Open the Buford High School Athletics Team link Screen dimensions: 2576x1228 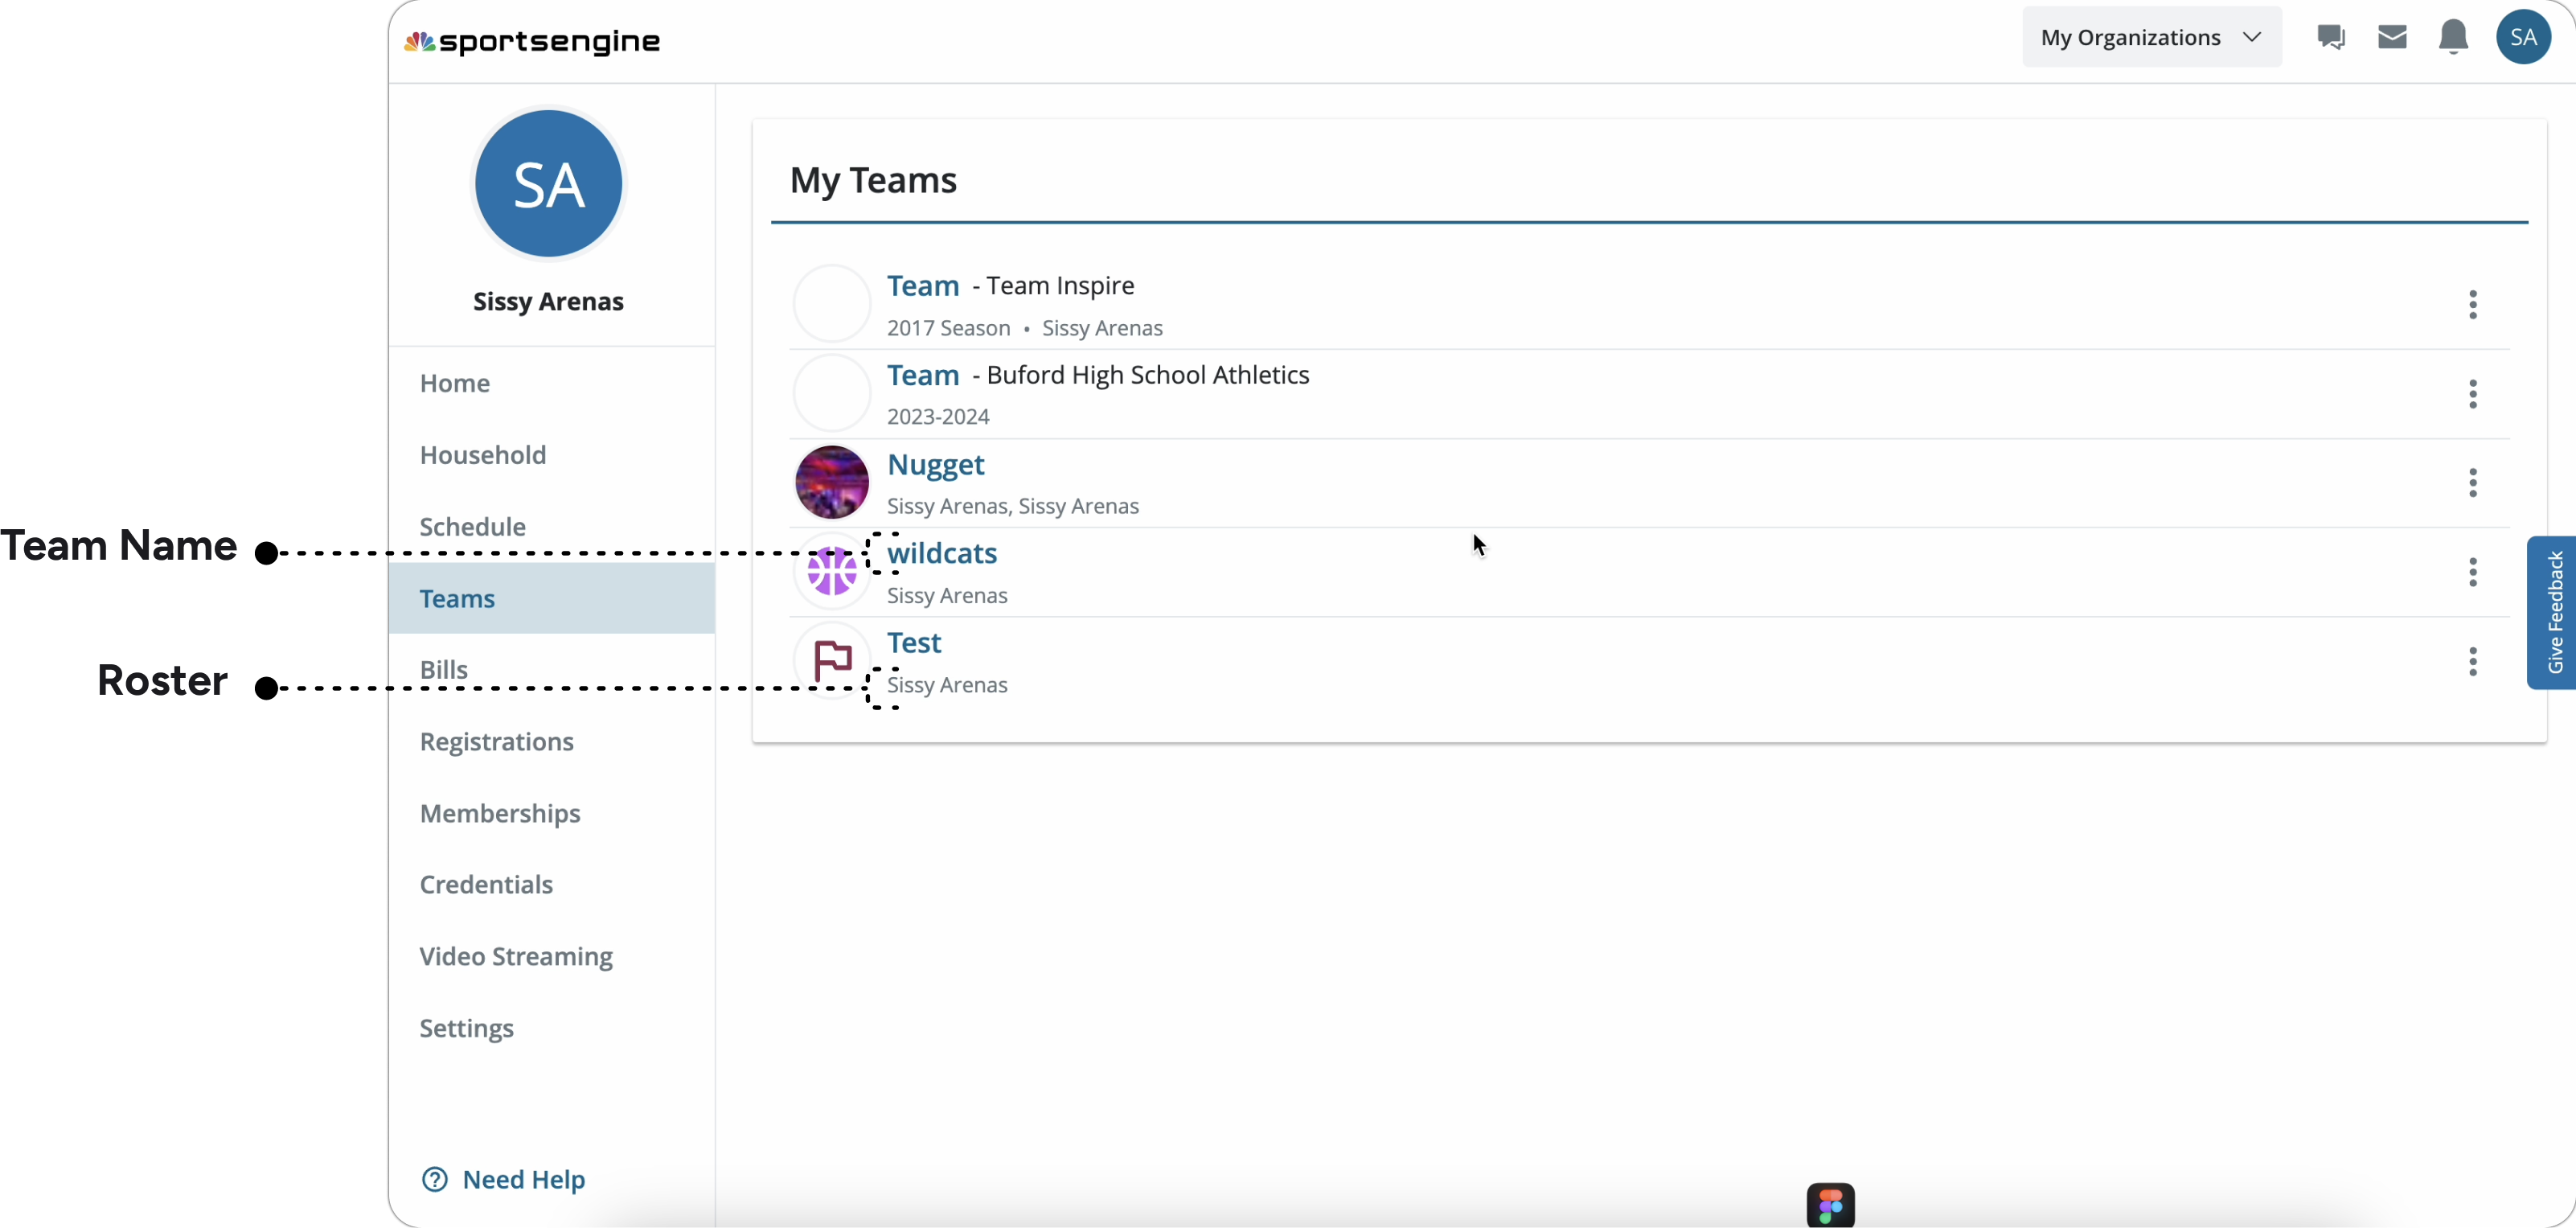coord(923,375)
